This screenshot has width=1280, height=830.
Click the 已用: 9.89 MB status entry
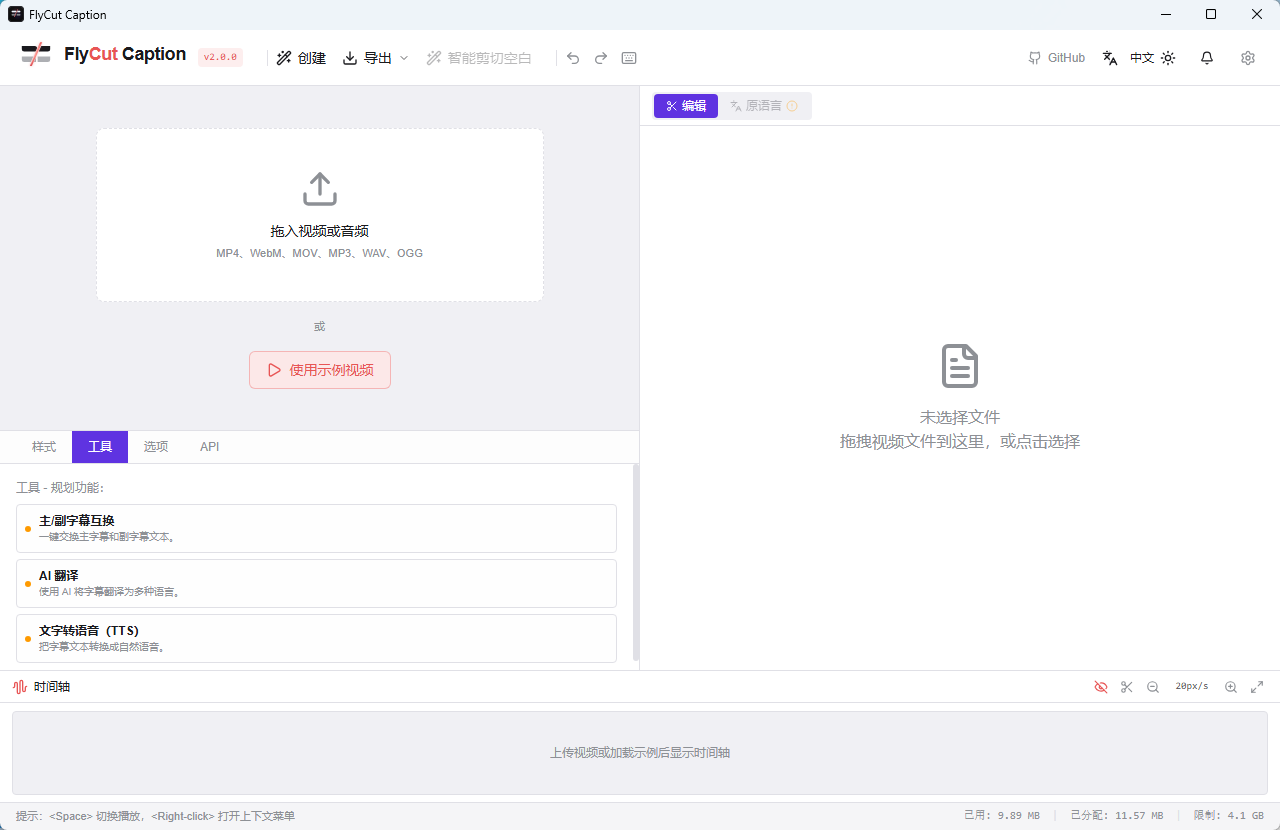pyautogui.click(x=1002, y=816)
